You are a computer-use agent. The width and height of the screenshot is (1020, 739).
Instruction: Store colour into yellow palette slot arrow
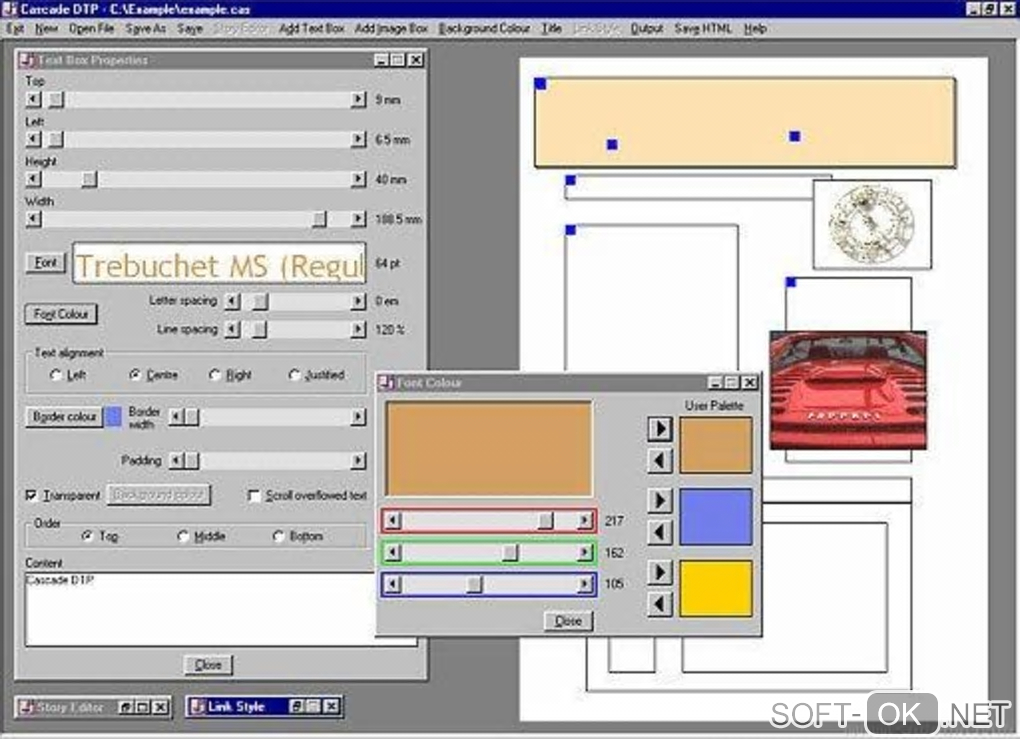pyautogui.click(x=660, y=572)
